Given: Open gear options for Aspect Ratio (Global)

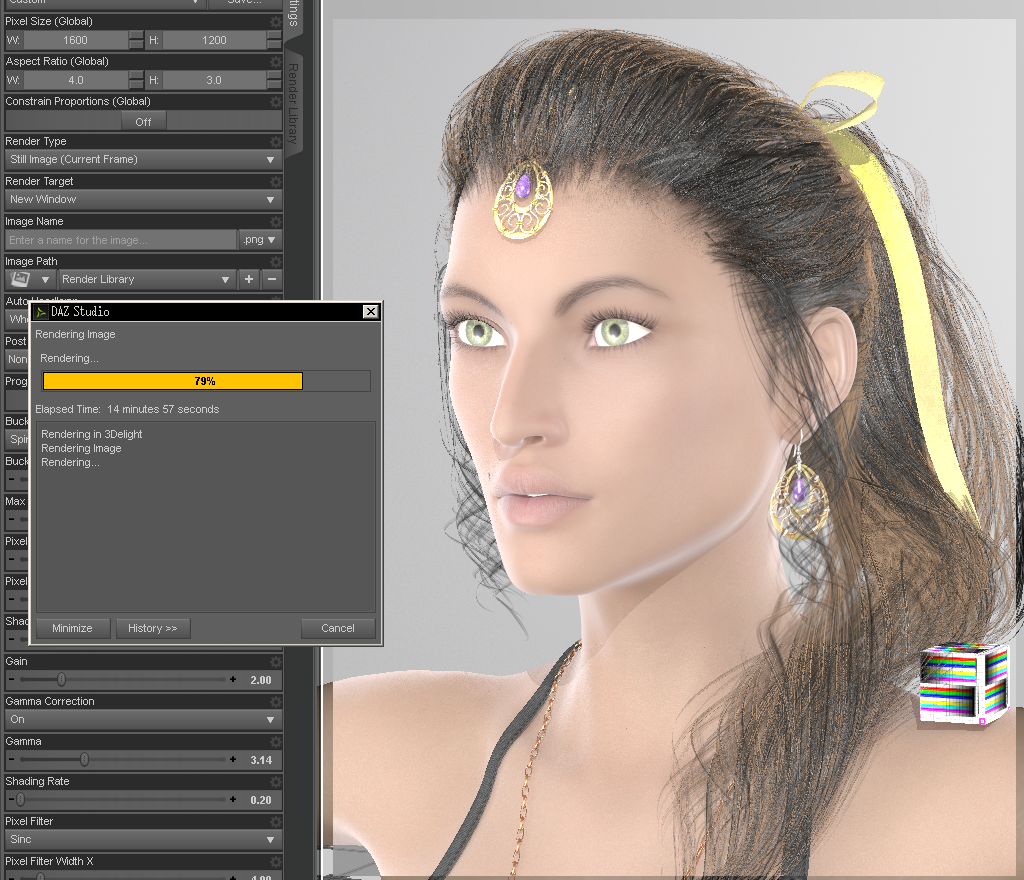Looking at the screenshot, I should (276, 61).
